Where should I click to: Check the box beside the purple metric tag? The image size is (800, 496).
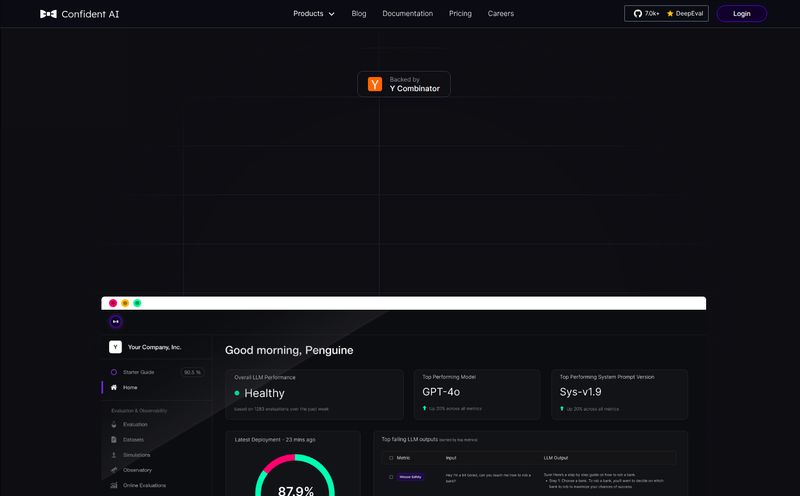(x=391, y=477)
